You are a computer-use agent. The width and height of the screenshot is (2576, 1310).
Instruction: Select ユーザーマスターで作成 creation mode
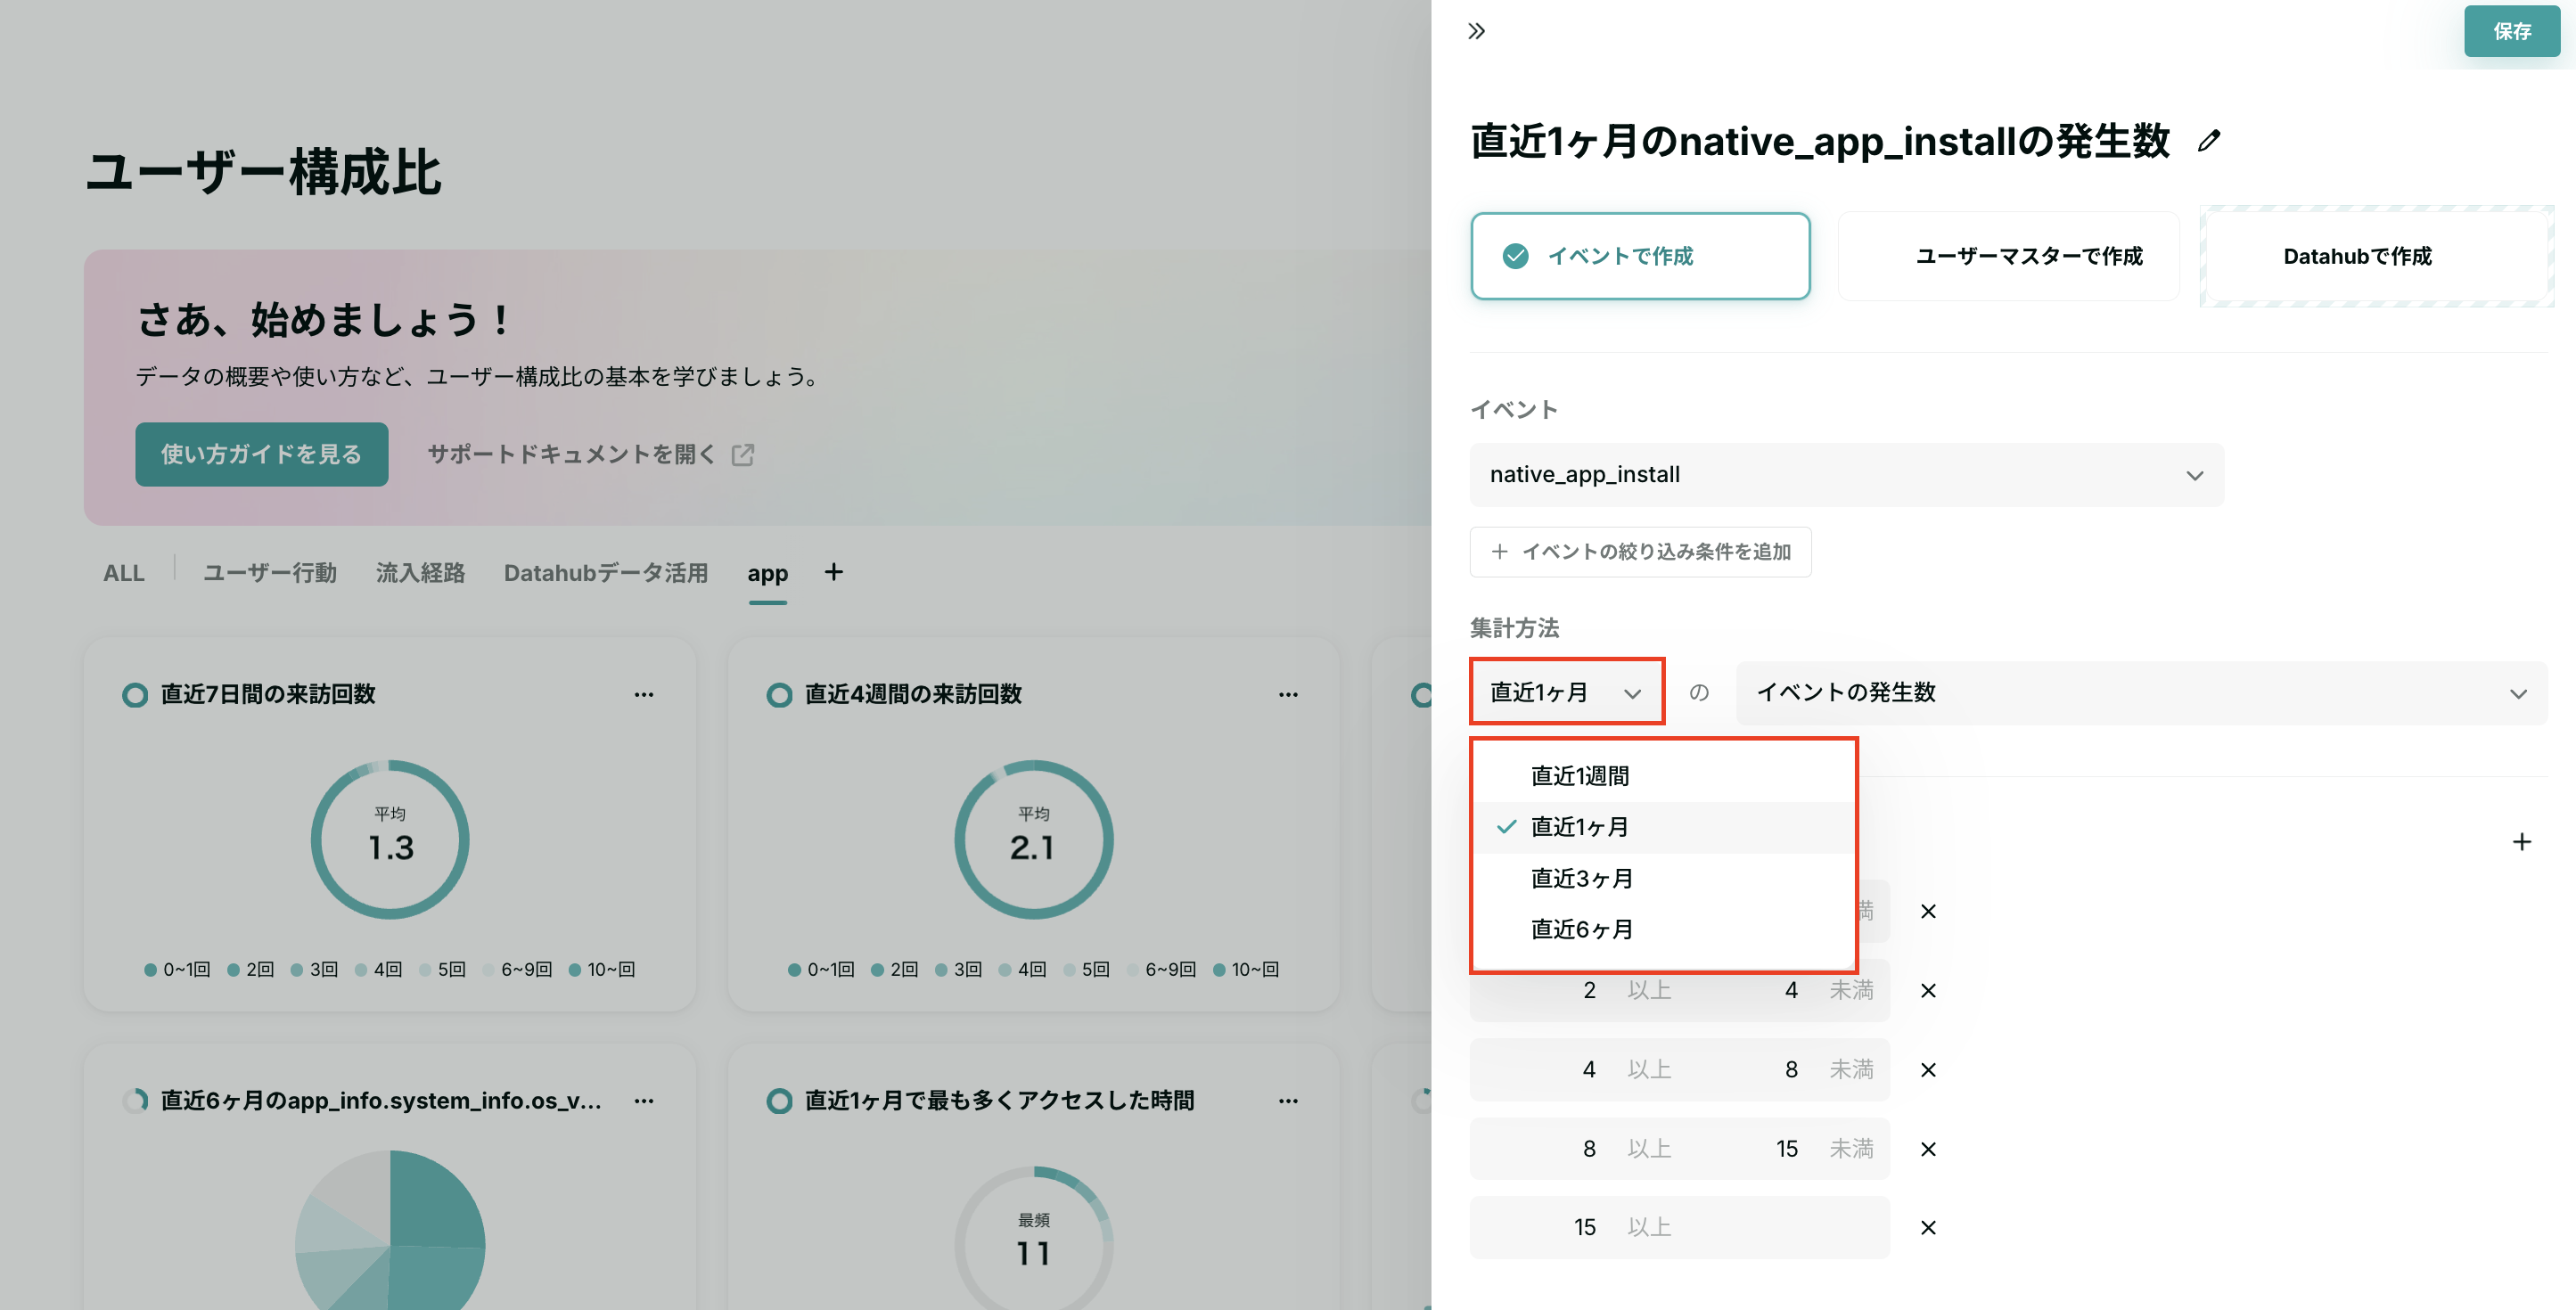[2008, 256]
